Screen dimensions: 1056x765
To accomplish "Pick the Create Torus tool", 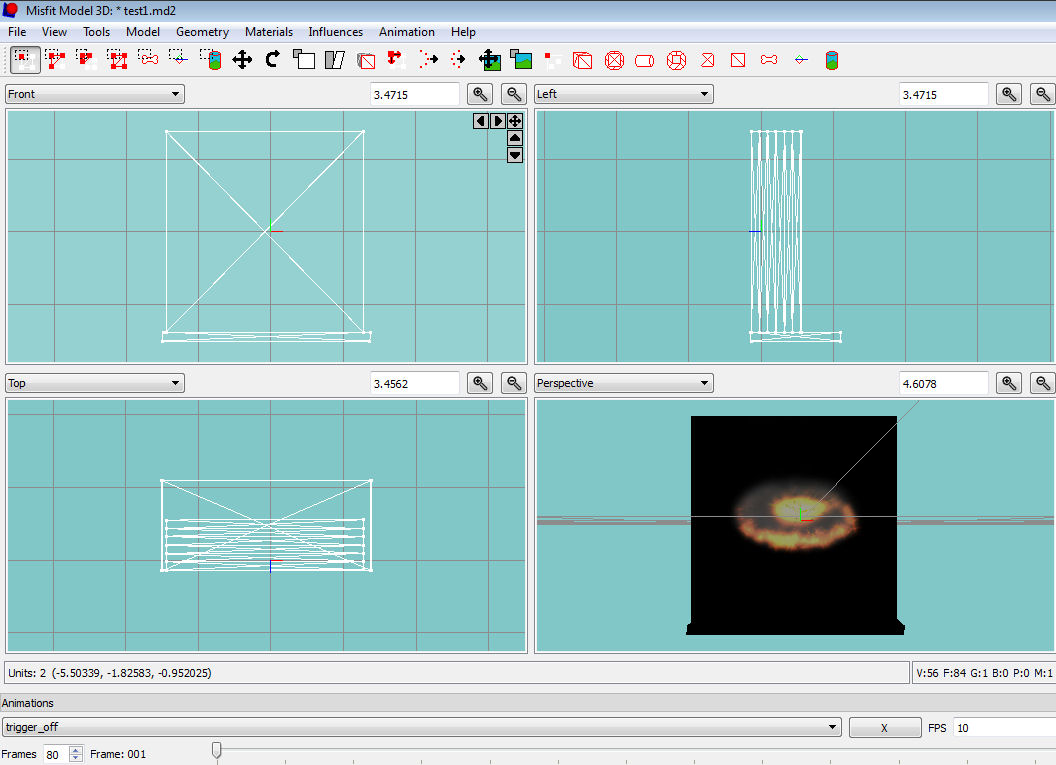I will click(x=676, y=60).
